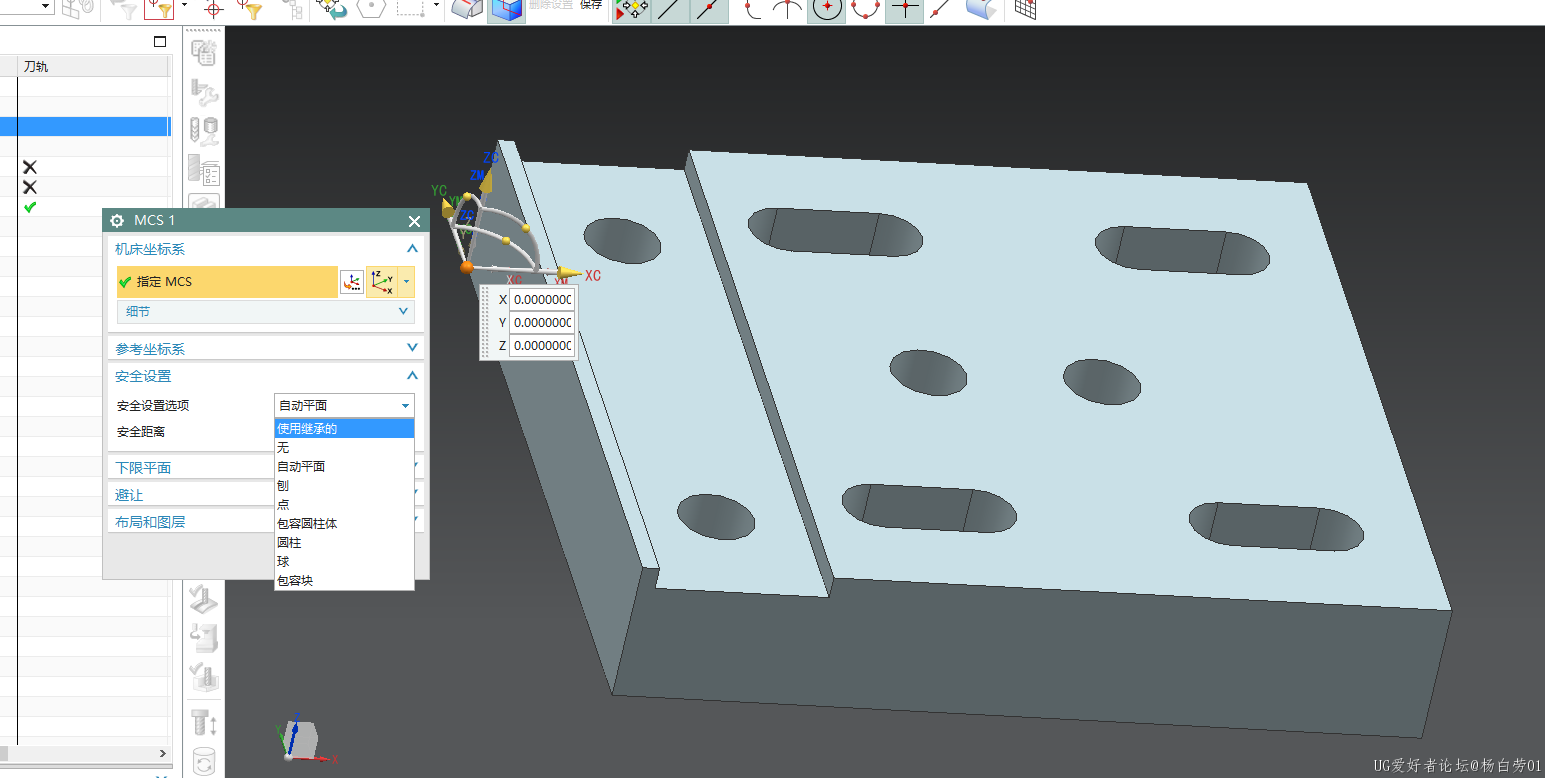This screenshot has height=778, width=1545.
Task: Click the float/maximize square of navigator panel
Action: pyautogui.click(x=160, y=42)
